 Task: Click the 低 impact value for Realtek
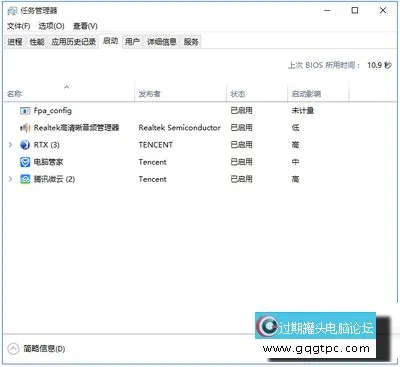(x=295, y=128)
